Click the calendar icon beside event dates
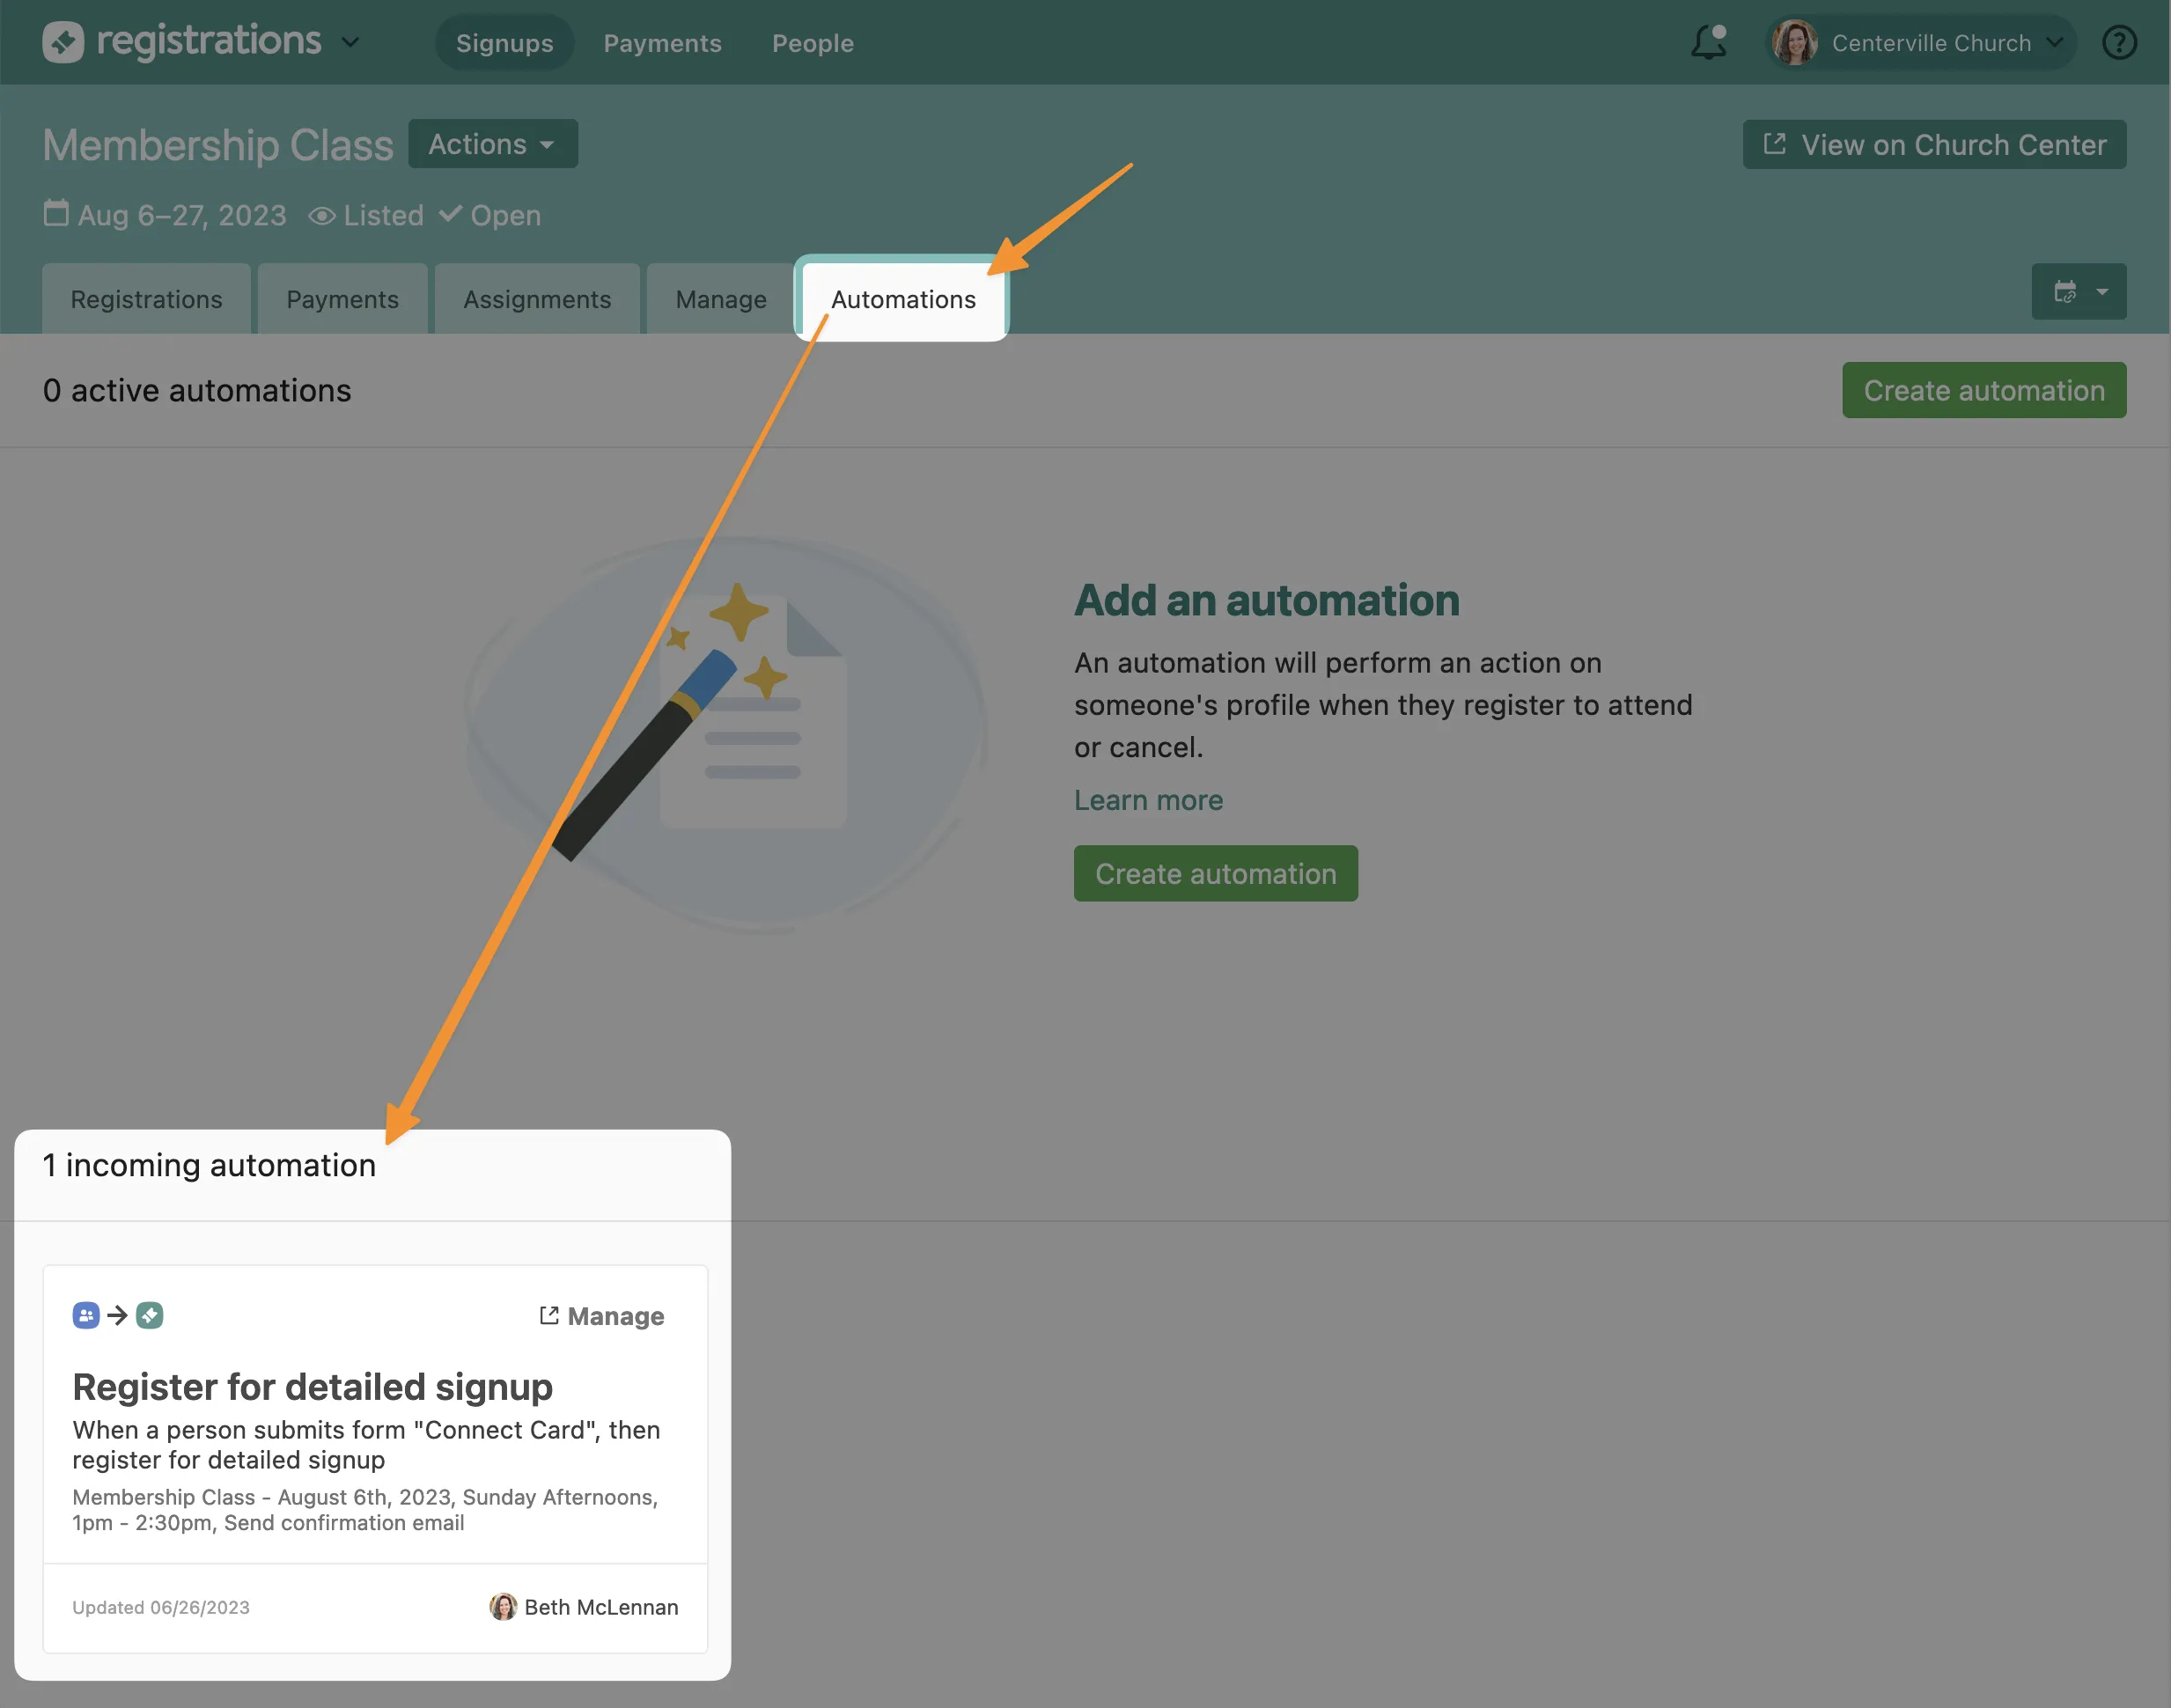Screen dimensions: 2171x1708 click(x=56, y=213)
